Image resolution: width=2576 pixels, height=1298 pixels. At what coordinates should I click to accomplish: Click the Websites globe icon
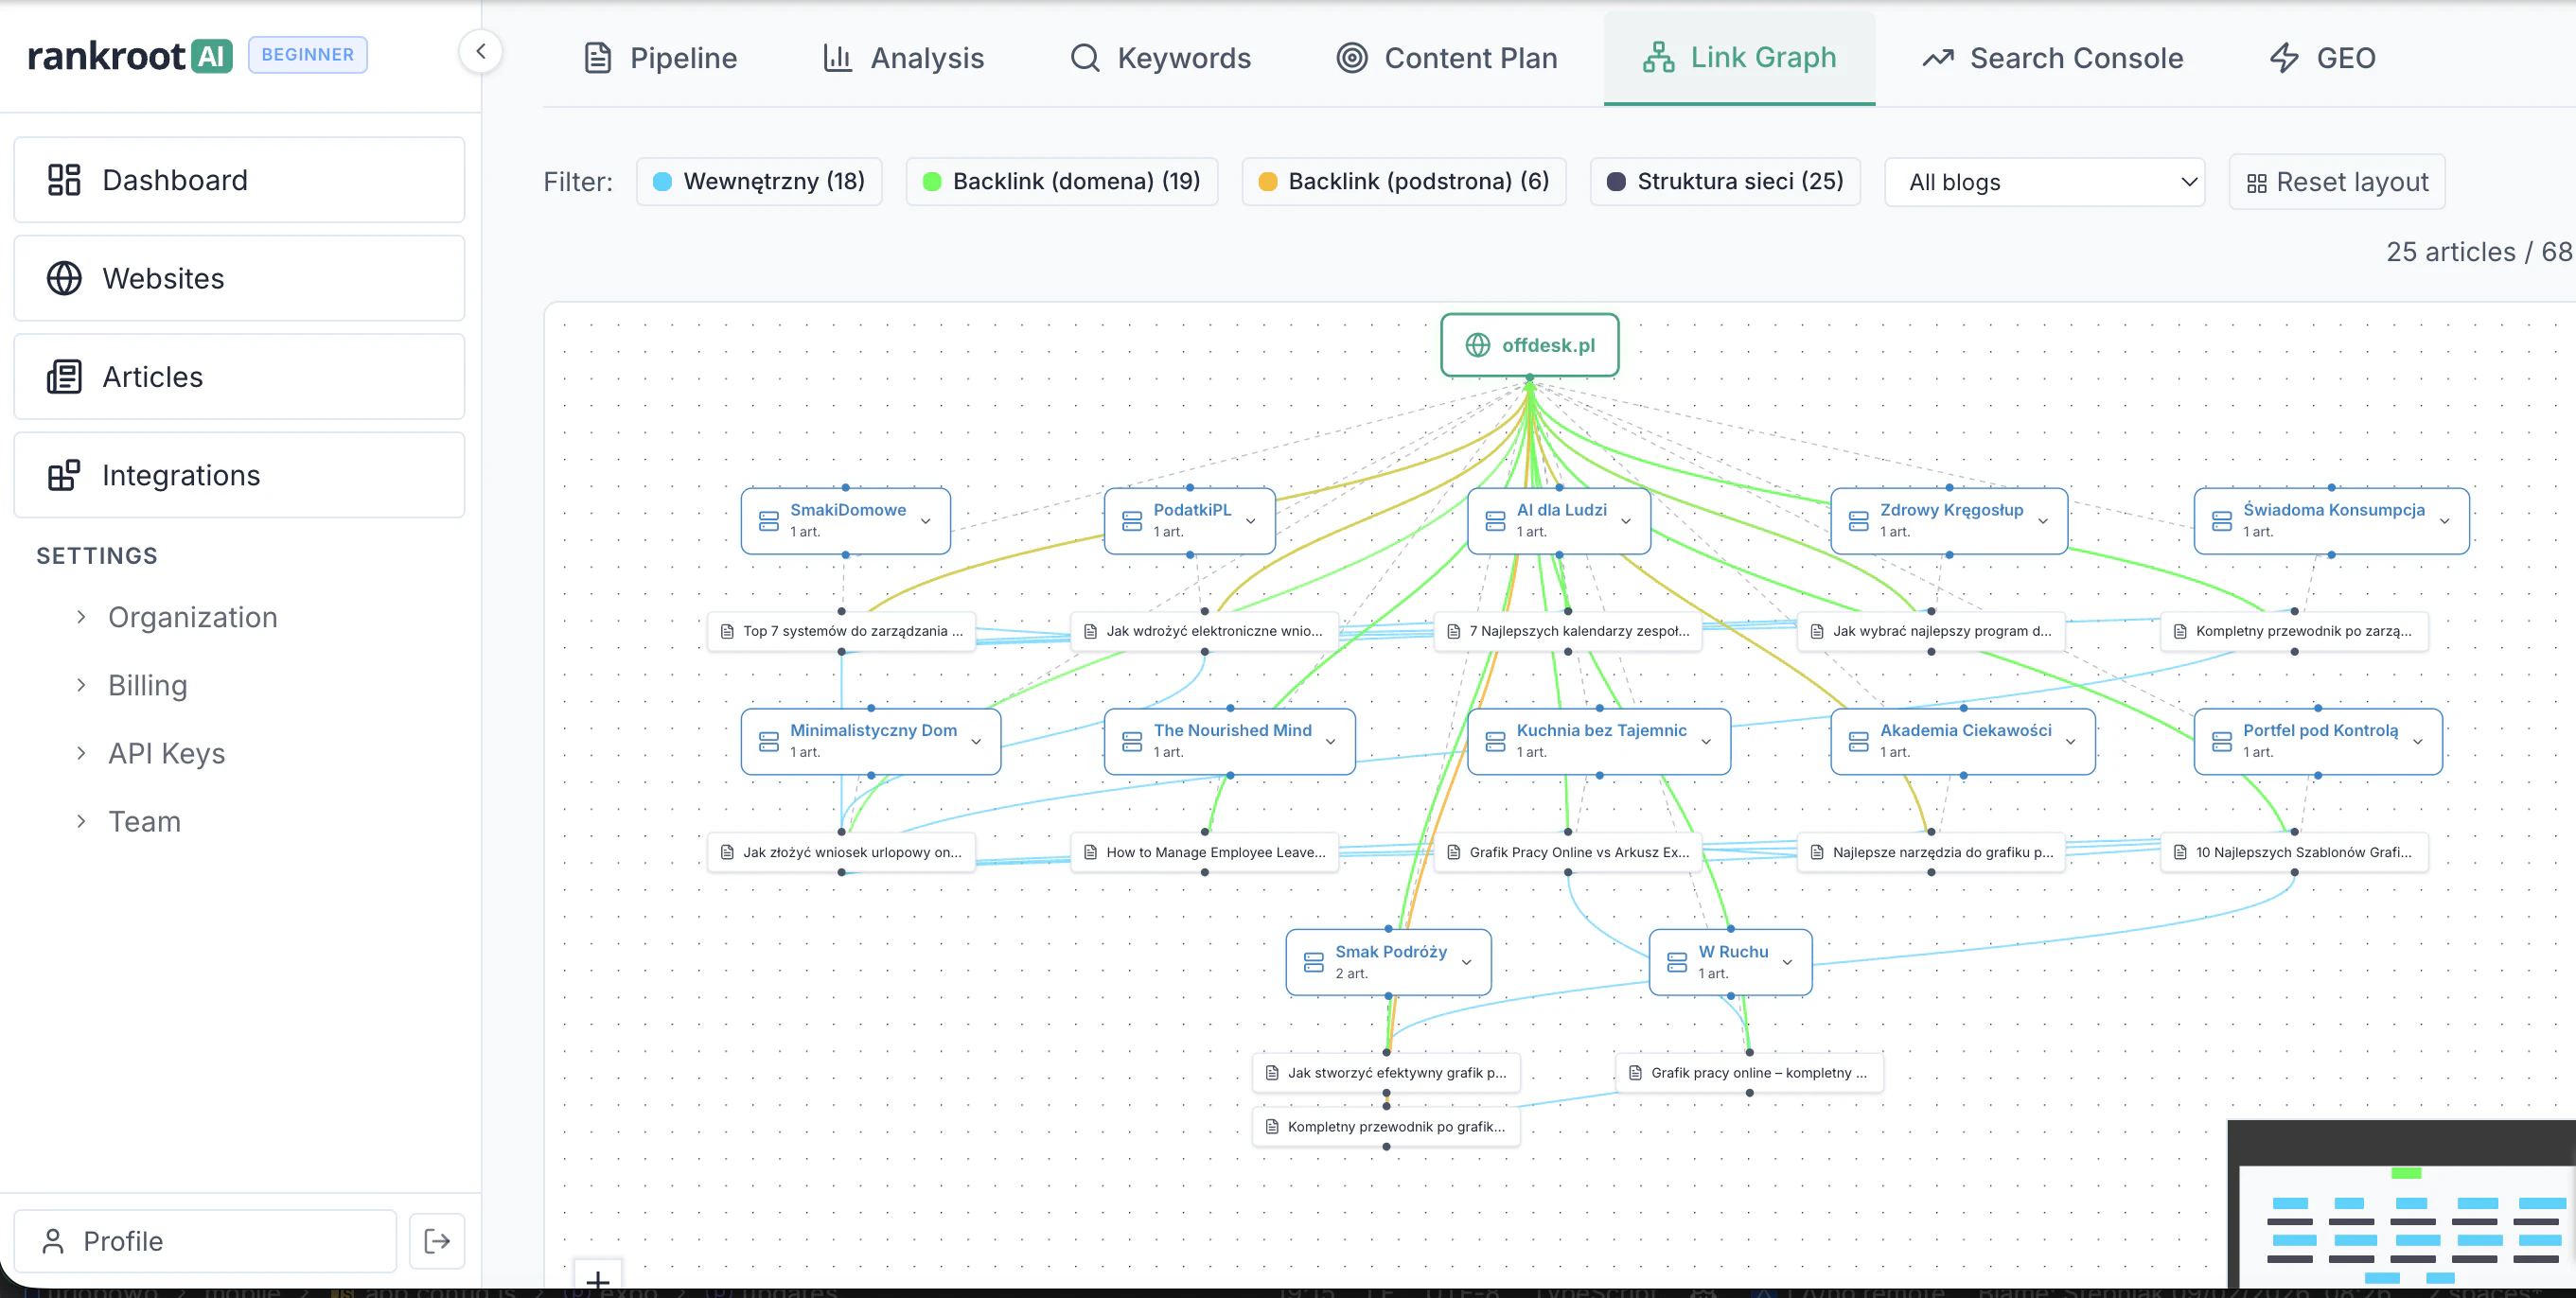click(64, 278)
